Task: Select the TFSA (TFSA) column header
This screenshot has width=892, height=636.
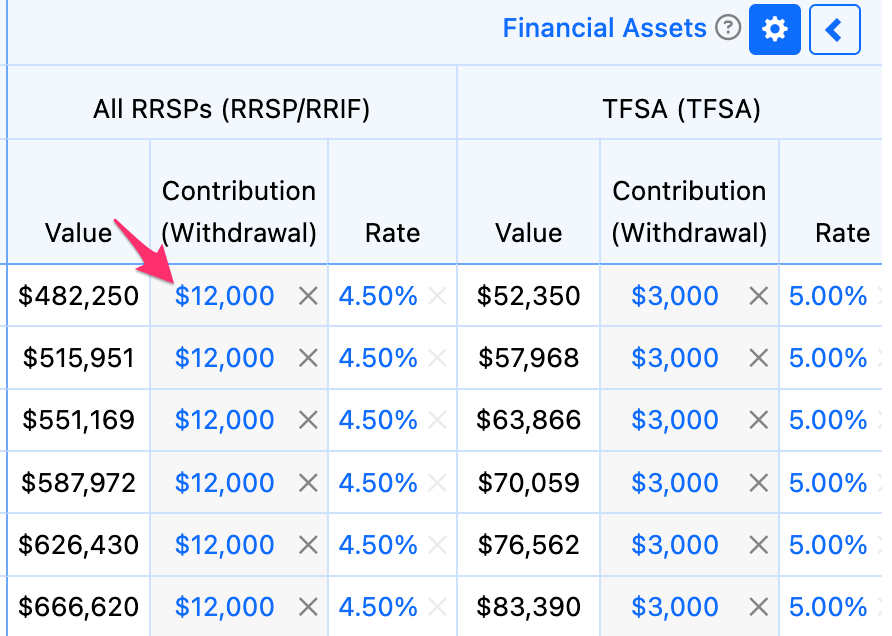Action: [x=682, y=109]
